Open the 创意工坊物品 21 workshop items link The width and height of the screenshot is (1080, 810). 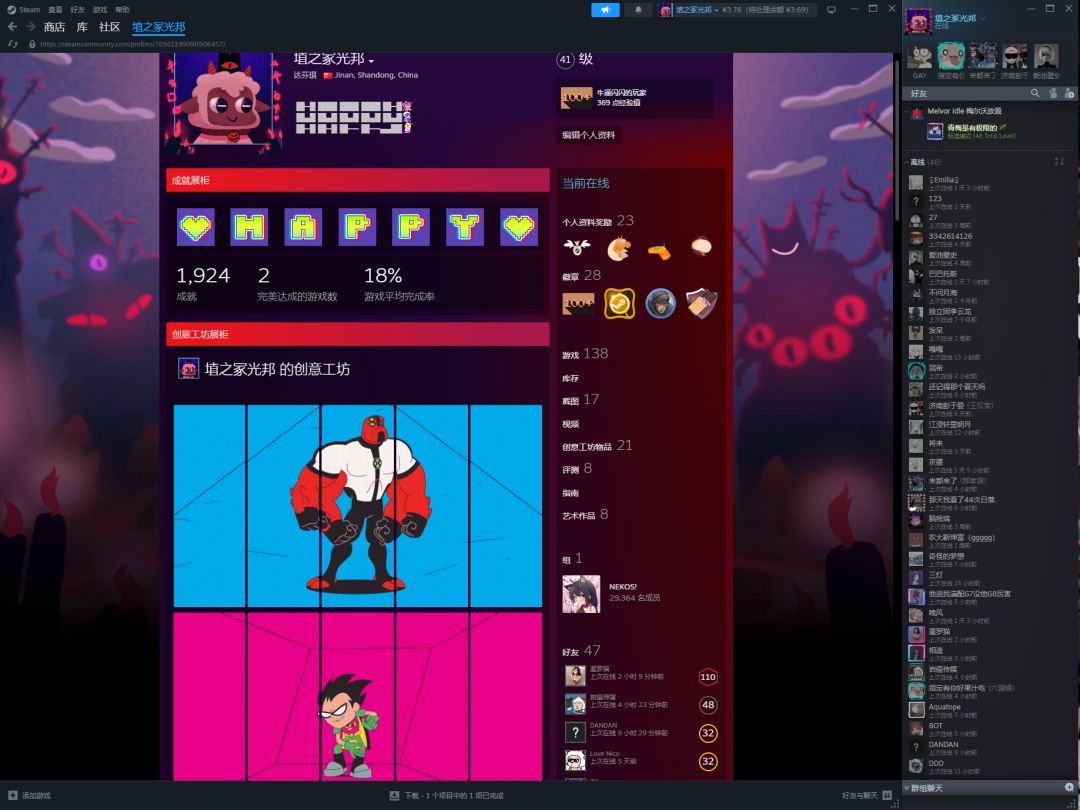[x=597, y=446]
